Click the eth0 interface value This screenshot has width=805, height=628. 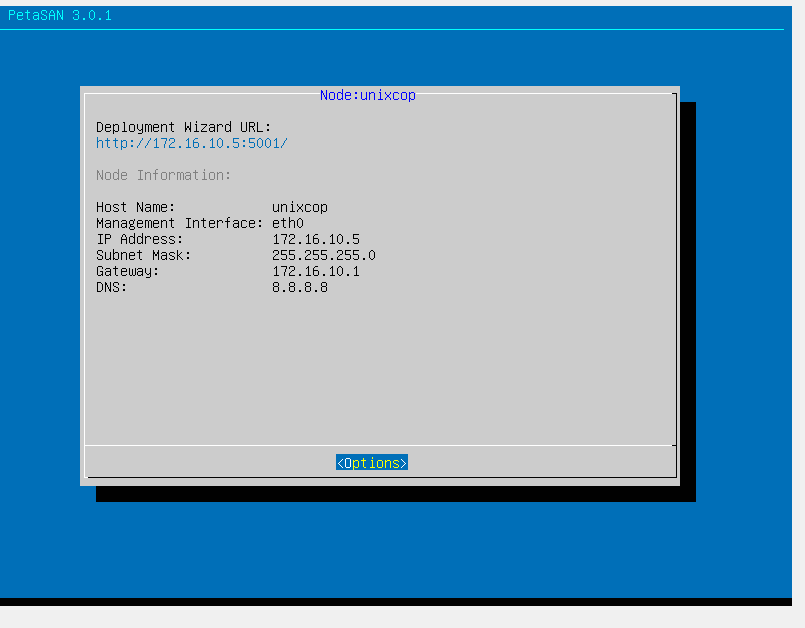[x=288, y=223]
